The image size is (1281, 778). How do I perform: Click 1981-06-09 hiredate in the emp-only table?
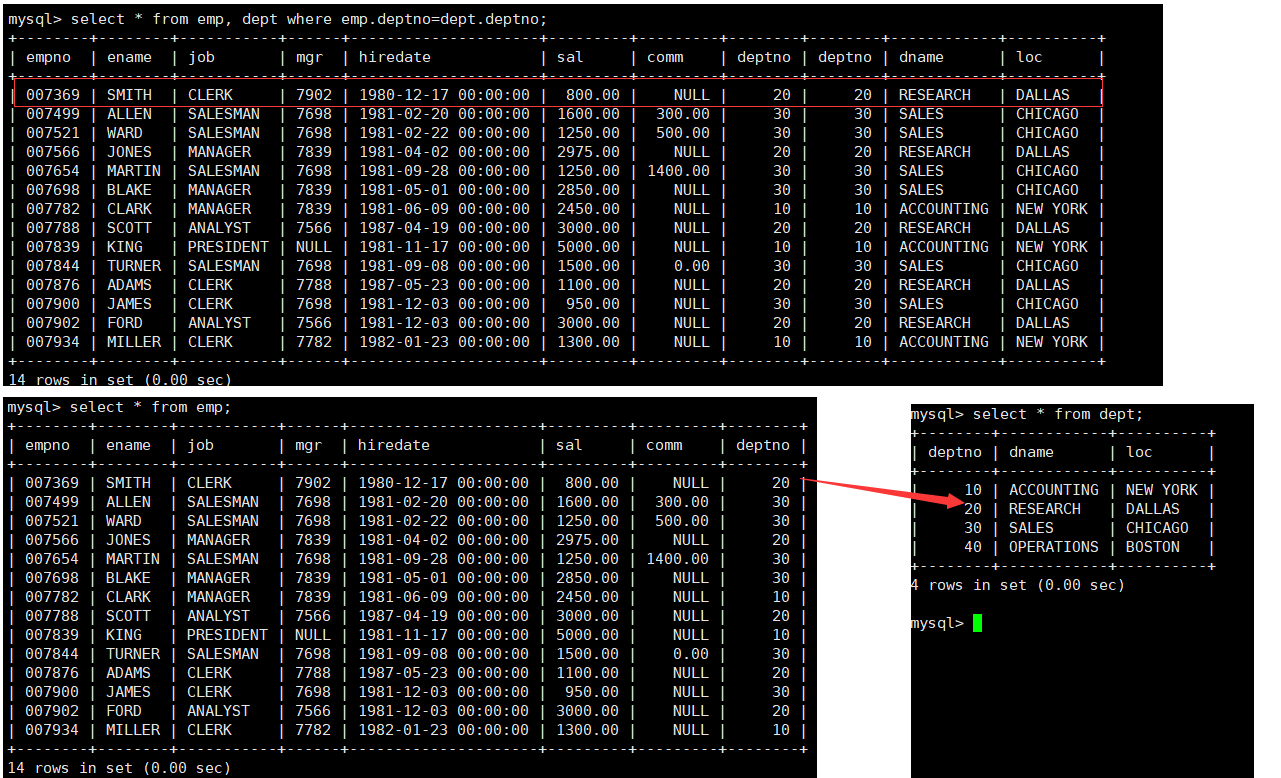tap(402, 597)
